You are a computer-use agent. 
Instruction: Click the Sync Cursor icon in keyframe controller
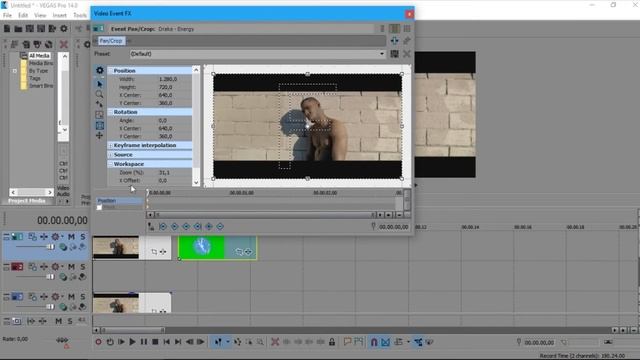tap(151, 226)
